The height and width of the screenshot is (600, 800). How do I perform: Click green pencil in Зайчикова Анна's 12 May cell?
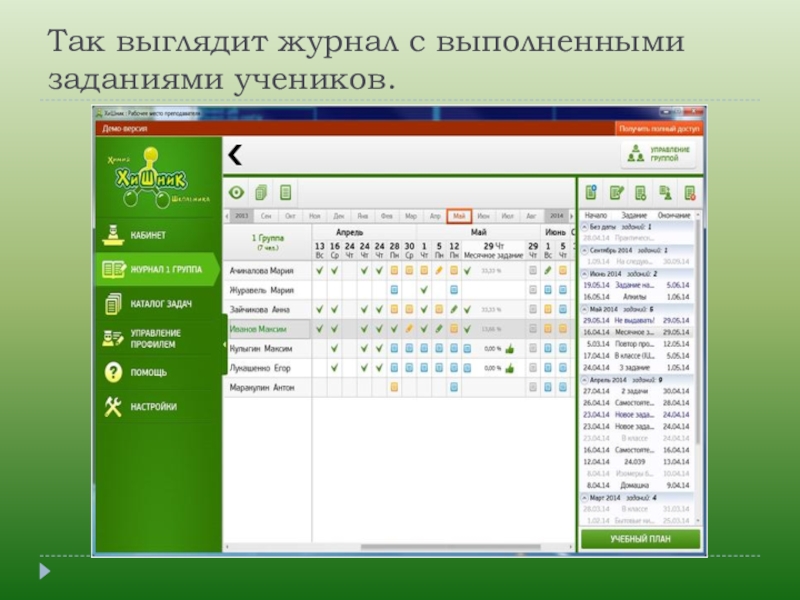[454, 309]
